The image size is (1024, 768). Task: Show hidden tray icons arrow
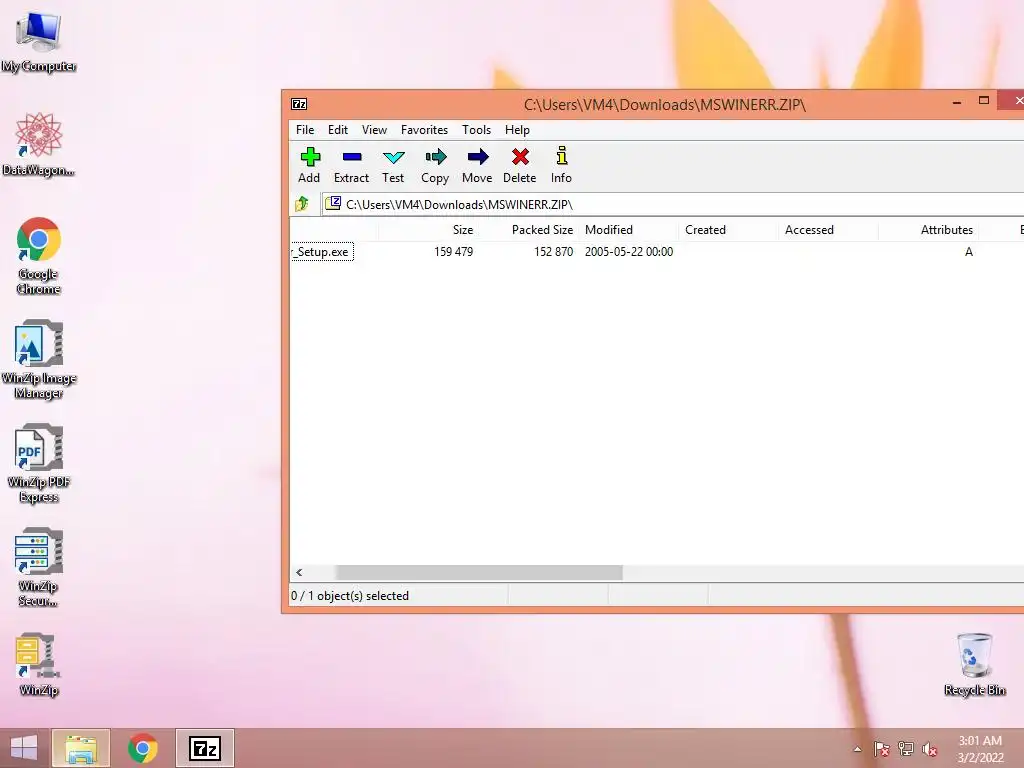coord(857,749)
